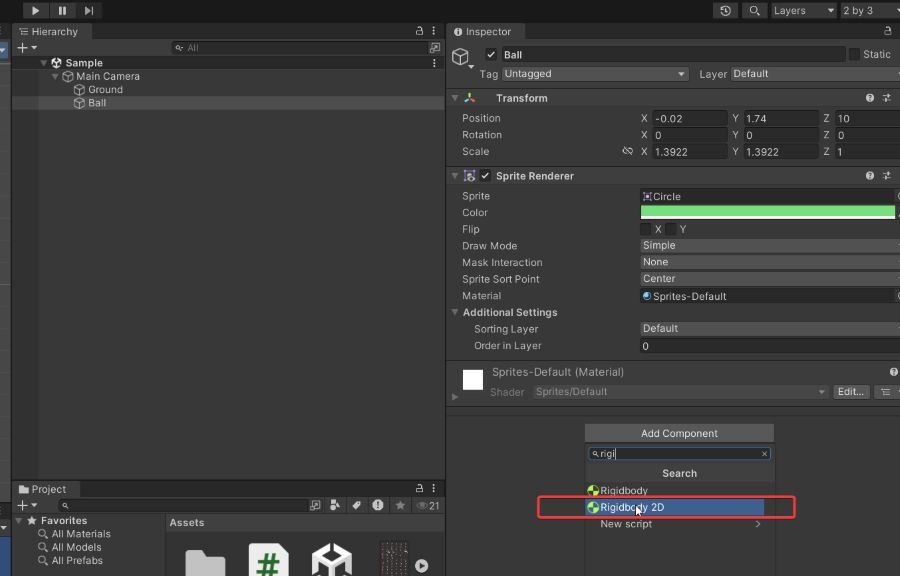Screen dimensions: 900x576
Task: Open the Layers dropdown in the toolbar
Action: point(804,10)
